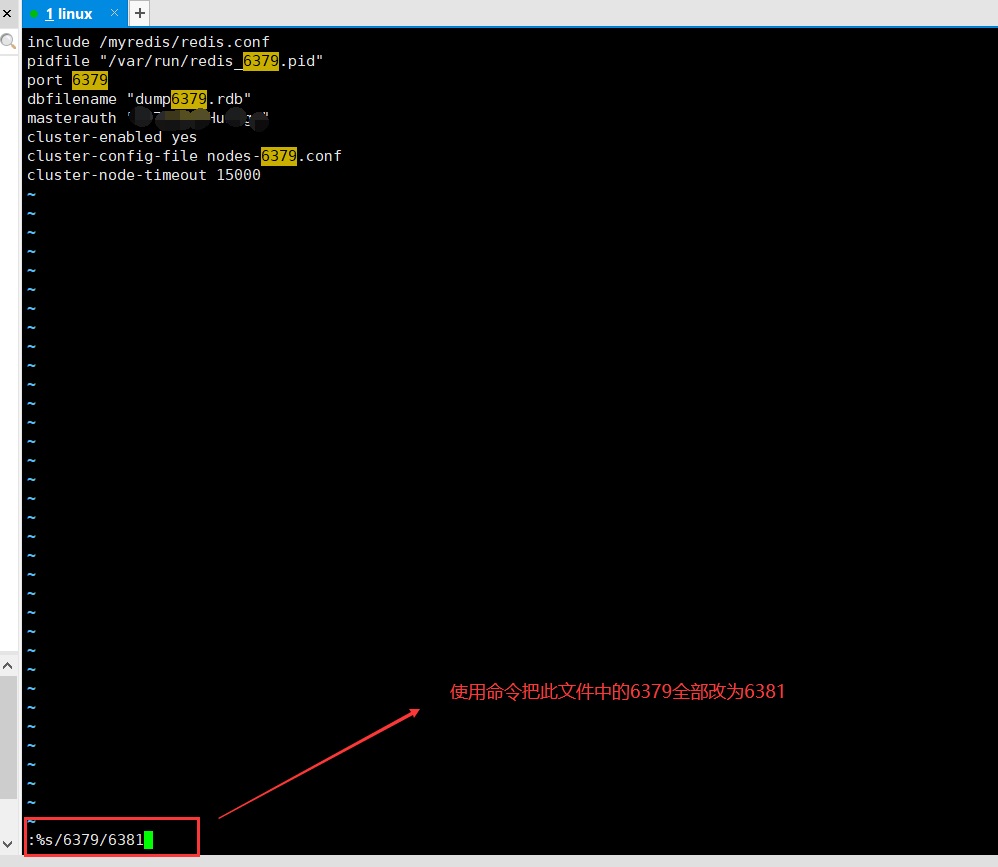Click the line "cluster-enabled yes"

click(112, 137)
